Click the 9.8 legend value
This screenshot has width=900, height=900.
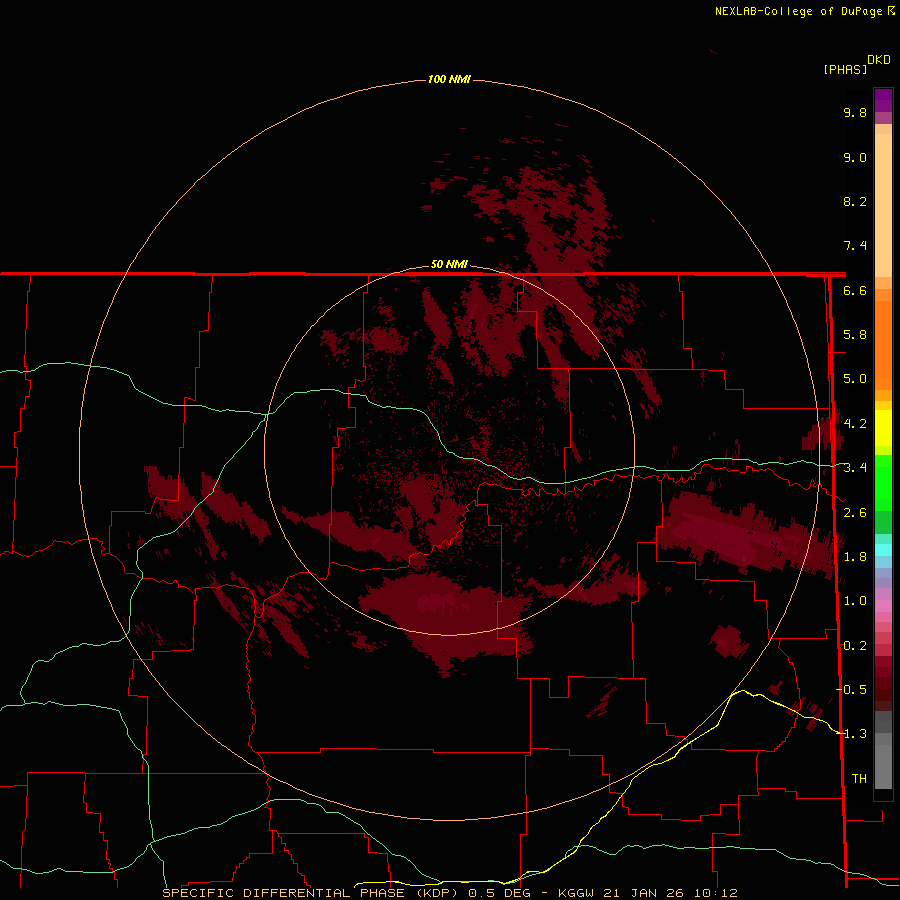[855, 112]
